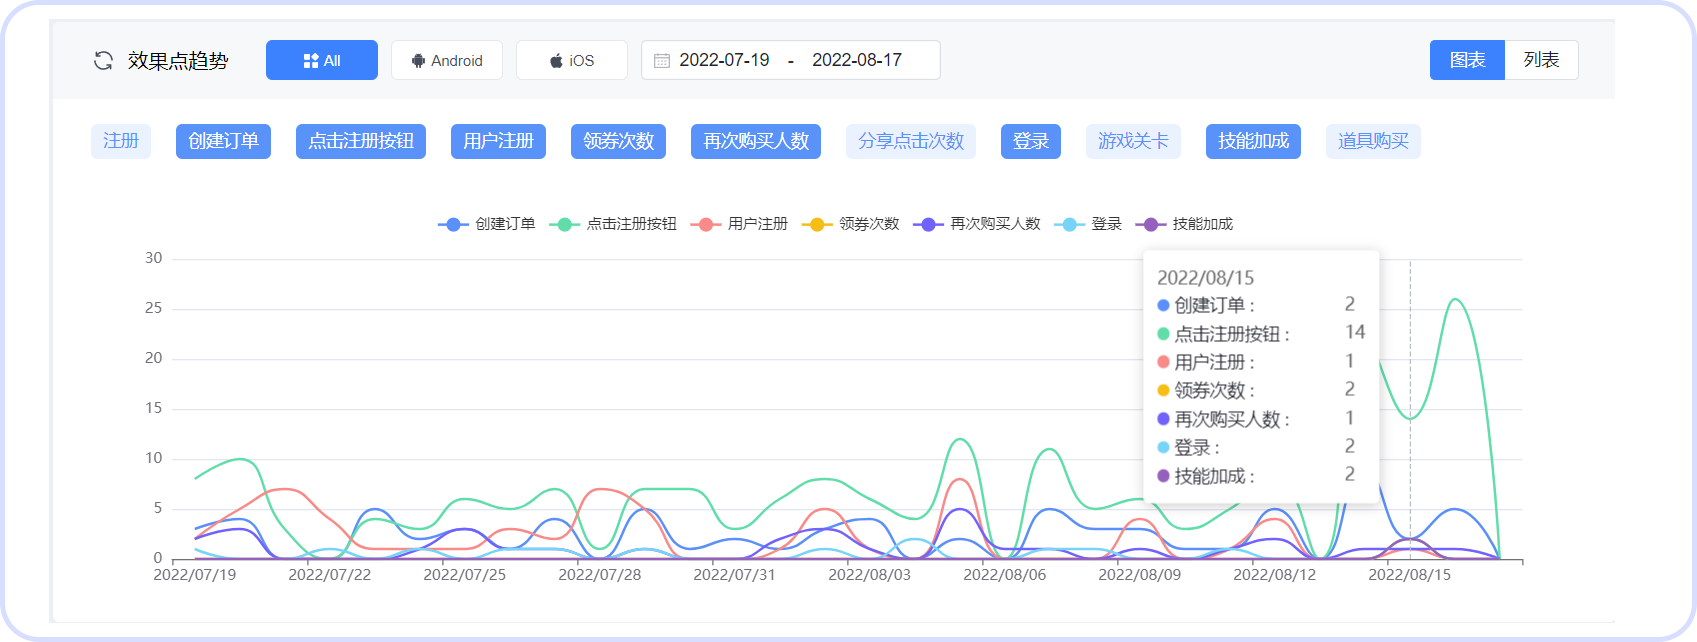
Task: Filter by Android platform
Action: click(447, 60)
